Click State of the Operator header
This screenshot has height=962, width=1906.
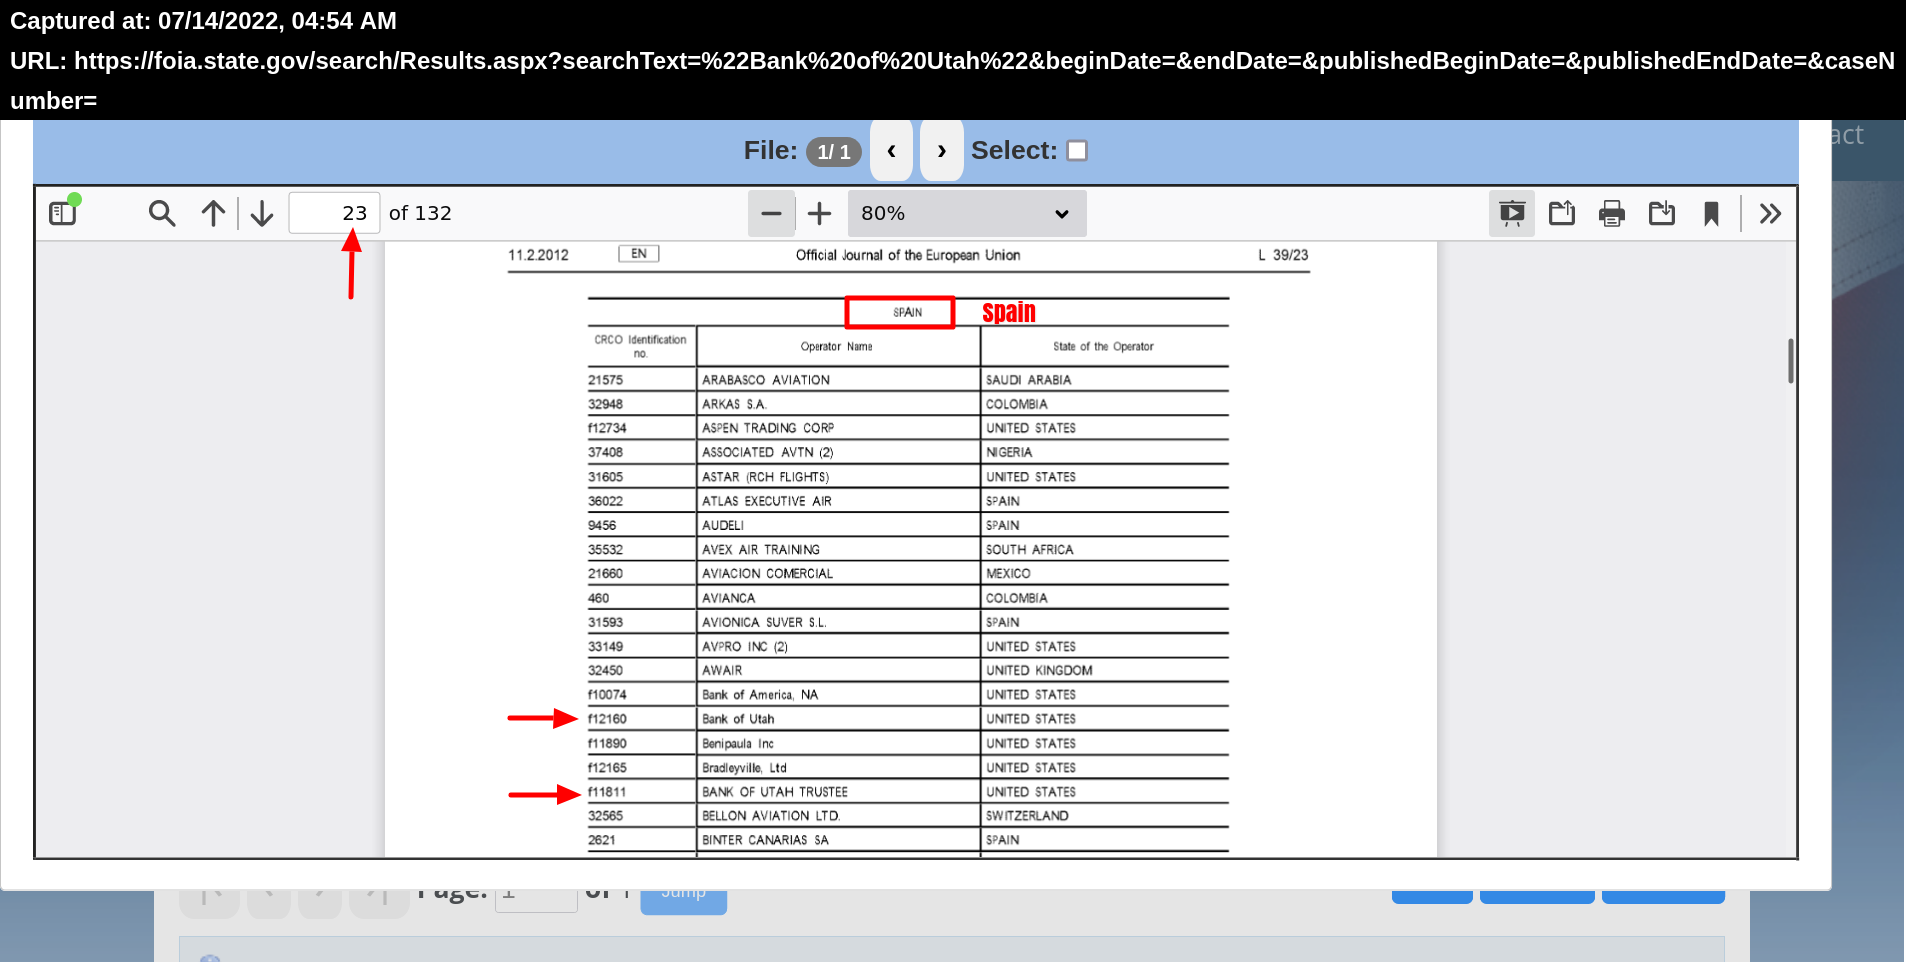pos(1103,347)
